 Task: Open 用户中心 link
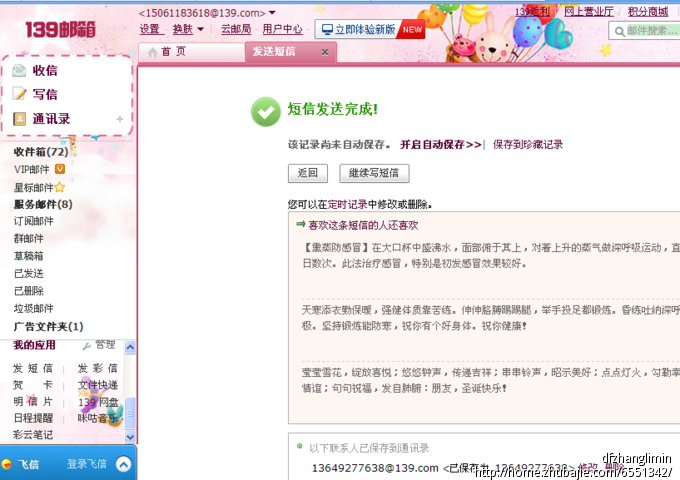[x=282, y=29]
